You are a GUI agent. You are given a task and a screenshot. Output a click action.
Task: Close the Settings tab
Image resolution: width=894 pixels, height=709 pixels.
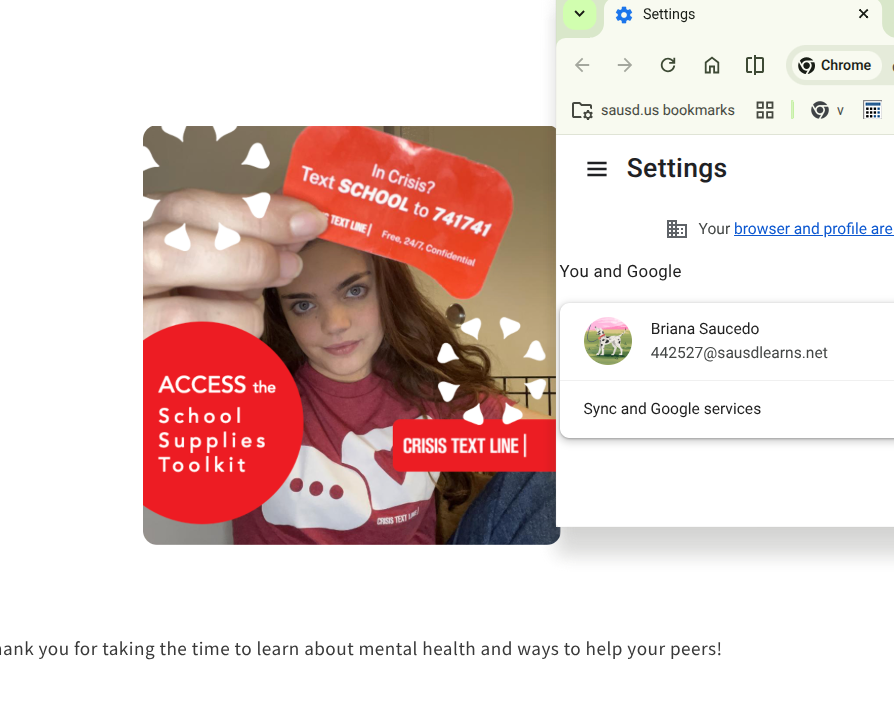tap(863, 14)
